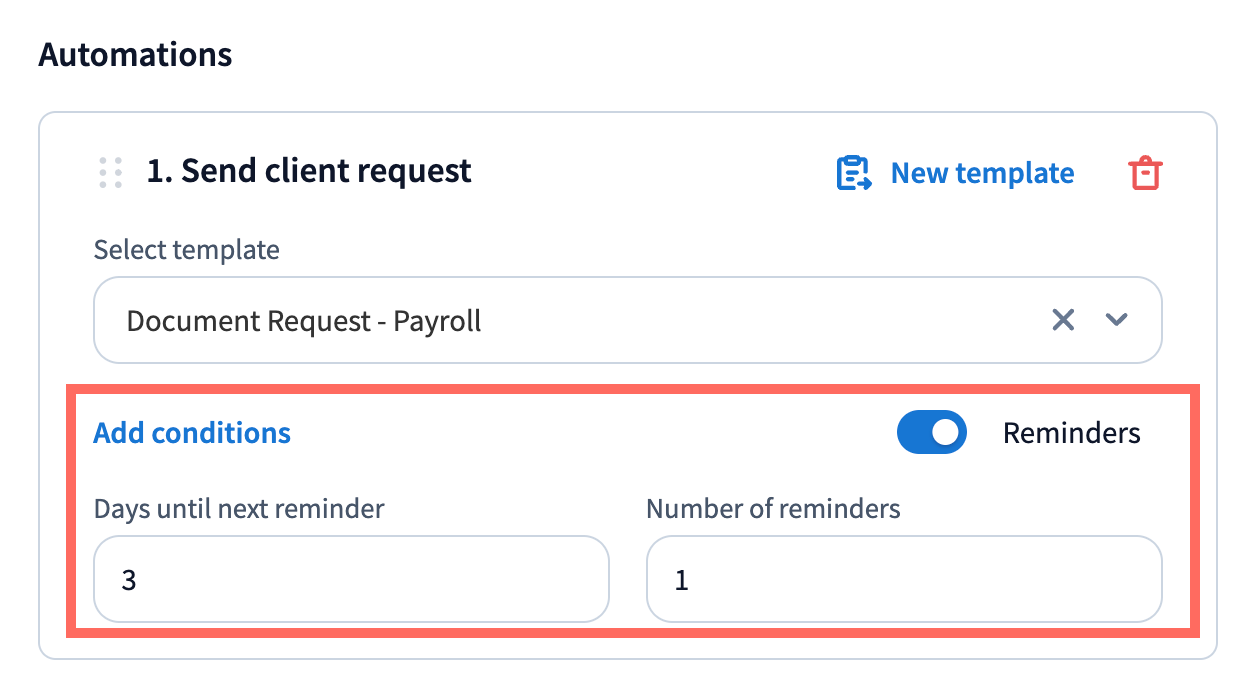Screen dimensions: 1260x694
Task: Select the "1. Send client request" title
Action: [x=309, y=171]
